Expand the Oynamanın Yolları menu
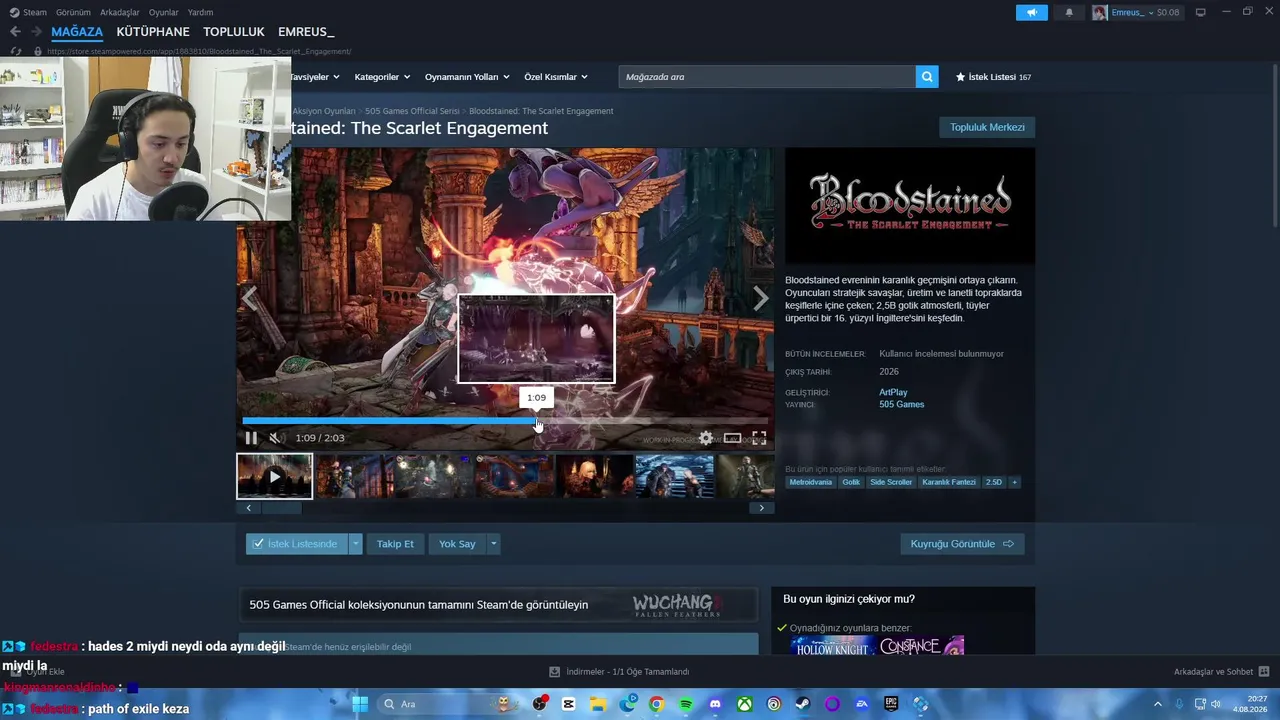This screenshot has width=1280, height=720. click(x=467, y=77)
